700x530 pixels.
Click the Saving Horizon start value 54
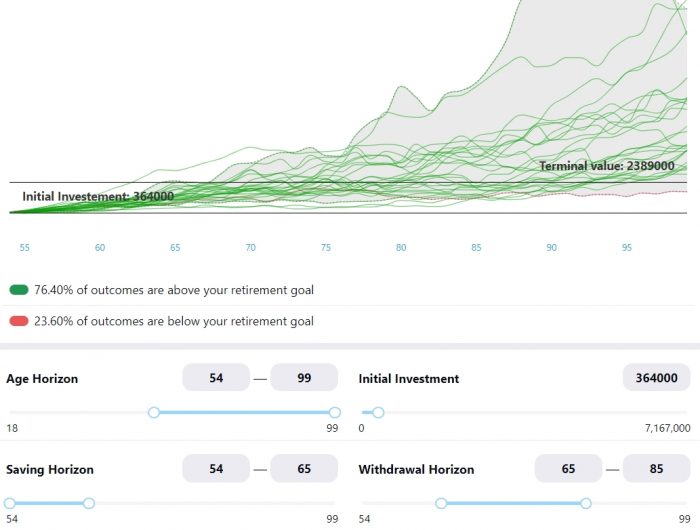tap(216, 469)
